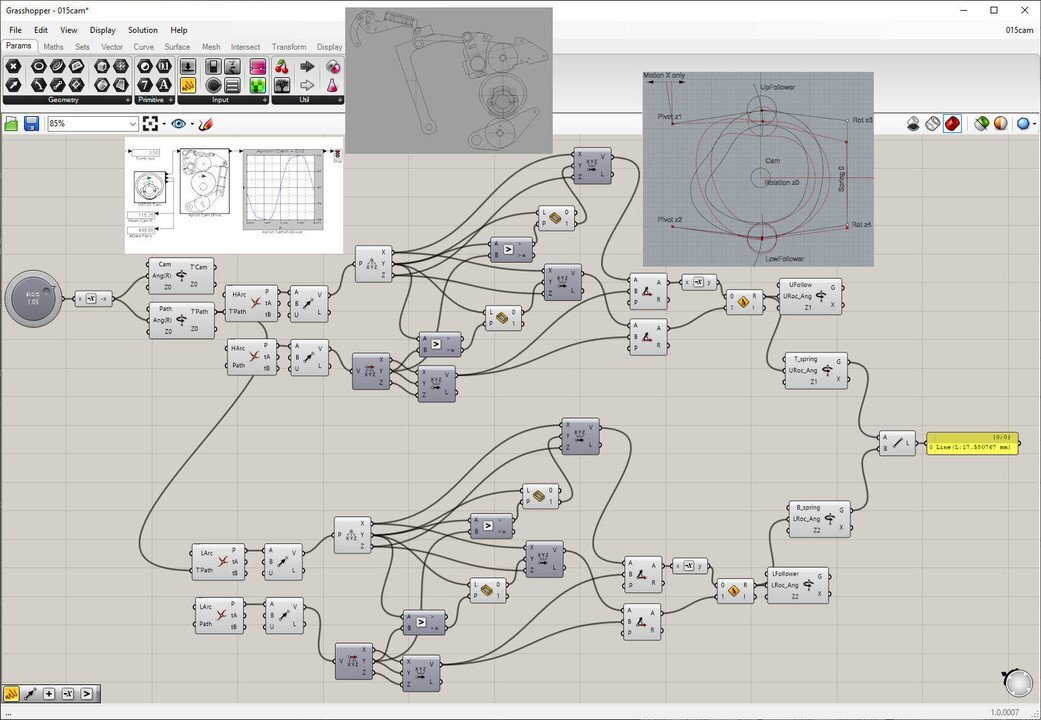Click the negative x shortcut button bottom-left
The height and width of the screenshot is (720, 1041).
click(68, 693)
